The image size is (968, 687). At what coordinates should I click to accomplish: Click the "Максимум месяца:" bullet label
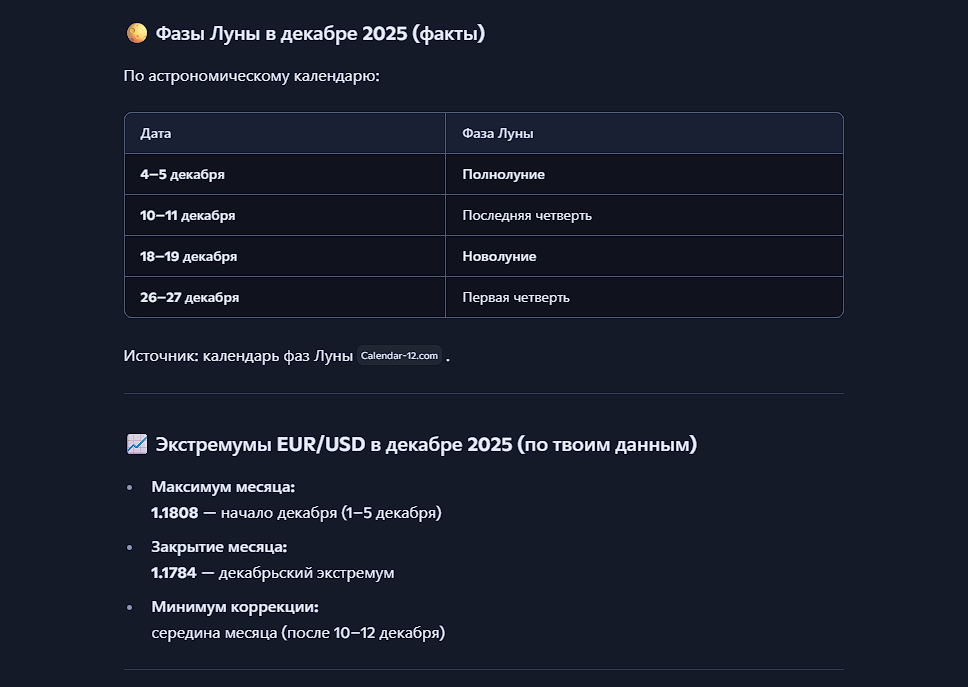click(223, 487)
